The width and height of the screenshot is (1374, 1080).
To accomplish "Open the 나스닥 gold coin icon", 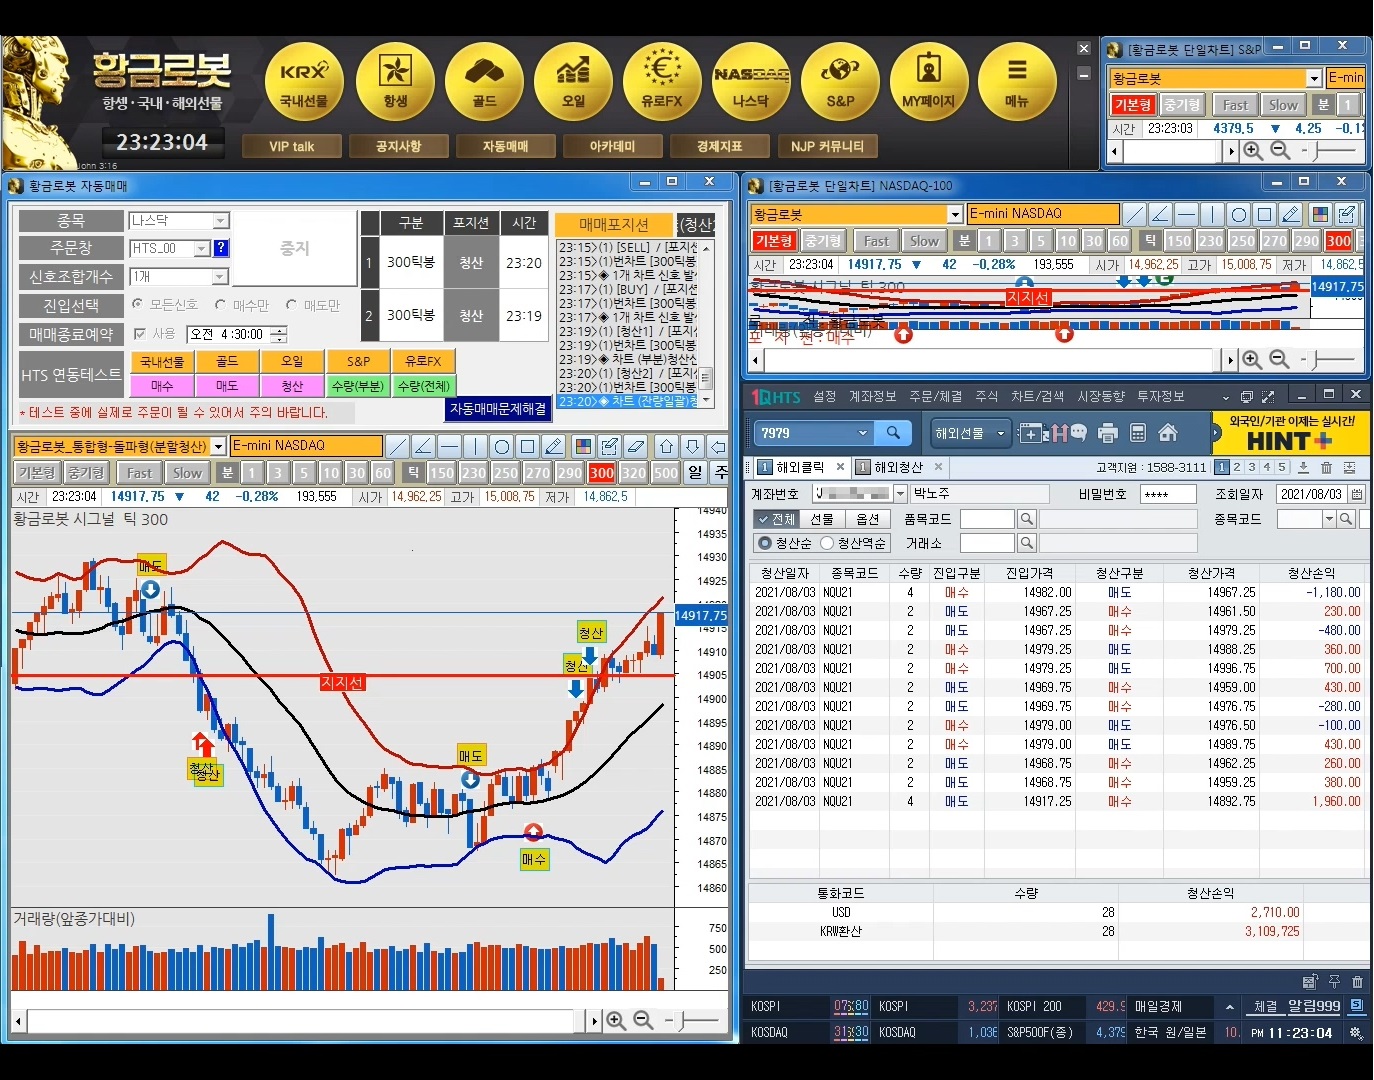I will coord(751,82).
